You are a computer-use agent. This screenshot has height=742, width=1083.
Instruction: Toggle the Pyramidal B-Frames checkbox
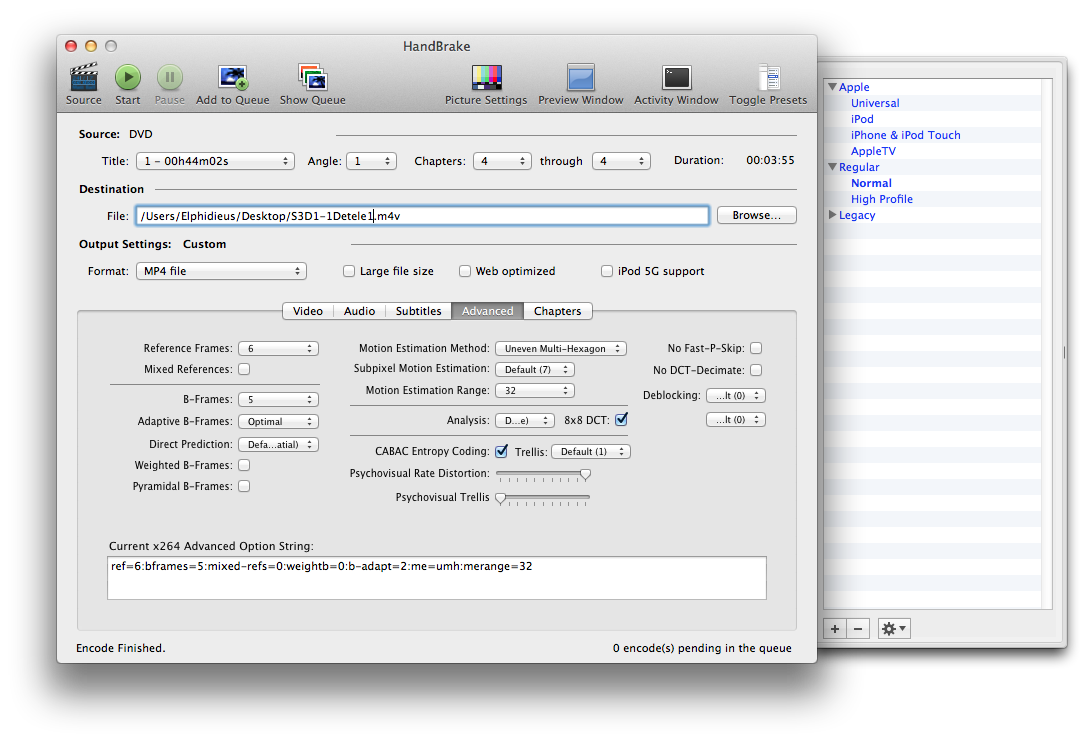coord(244,486)
